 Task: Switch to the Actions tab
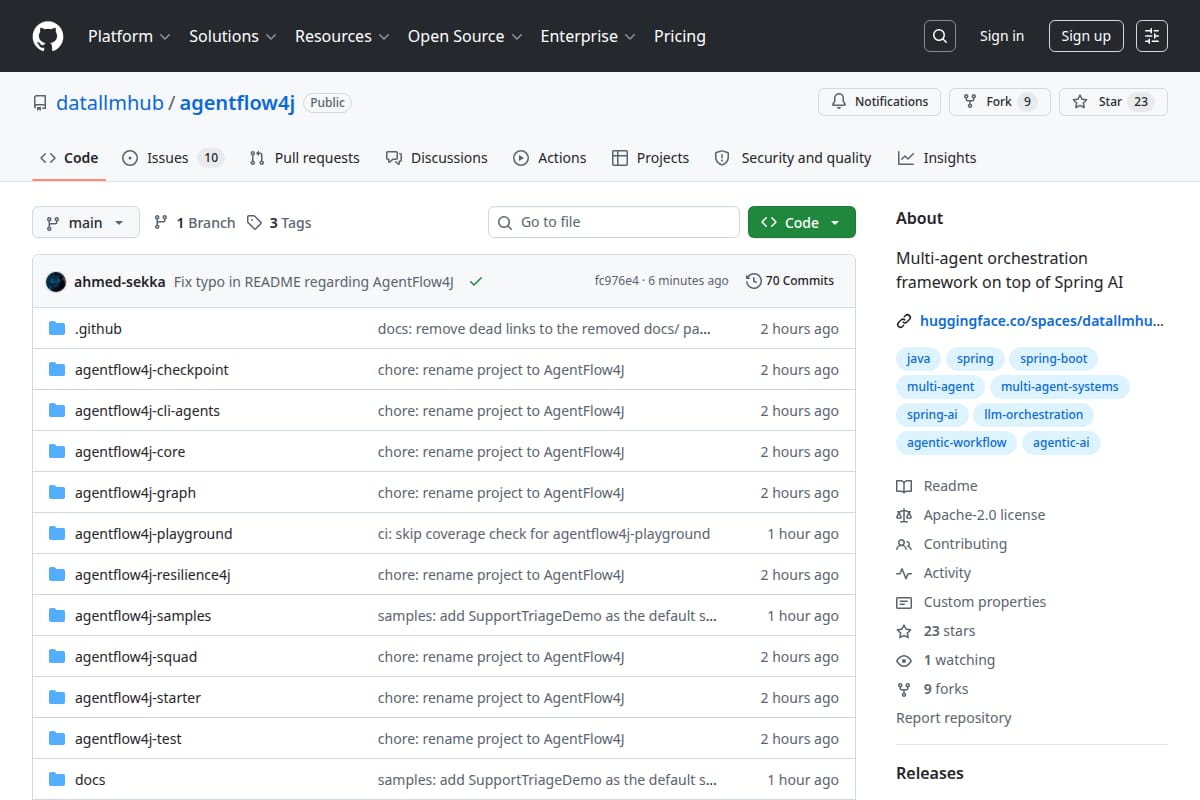pos(550,158)
